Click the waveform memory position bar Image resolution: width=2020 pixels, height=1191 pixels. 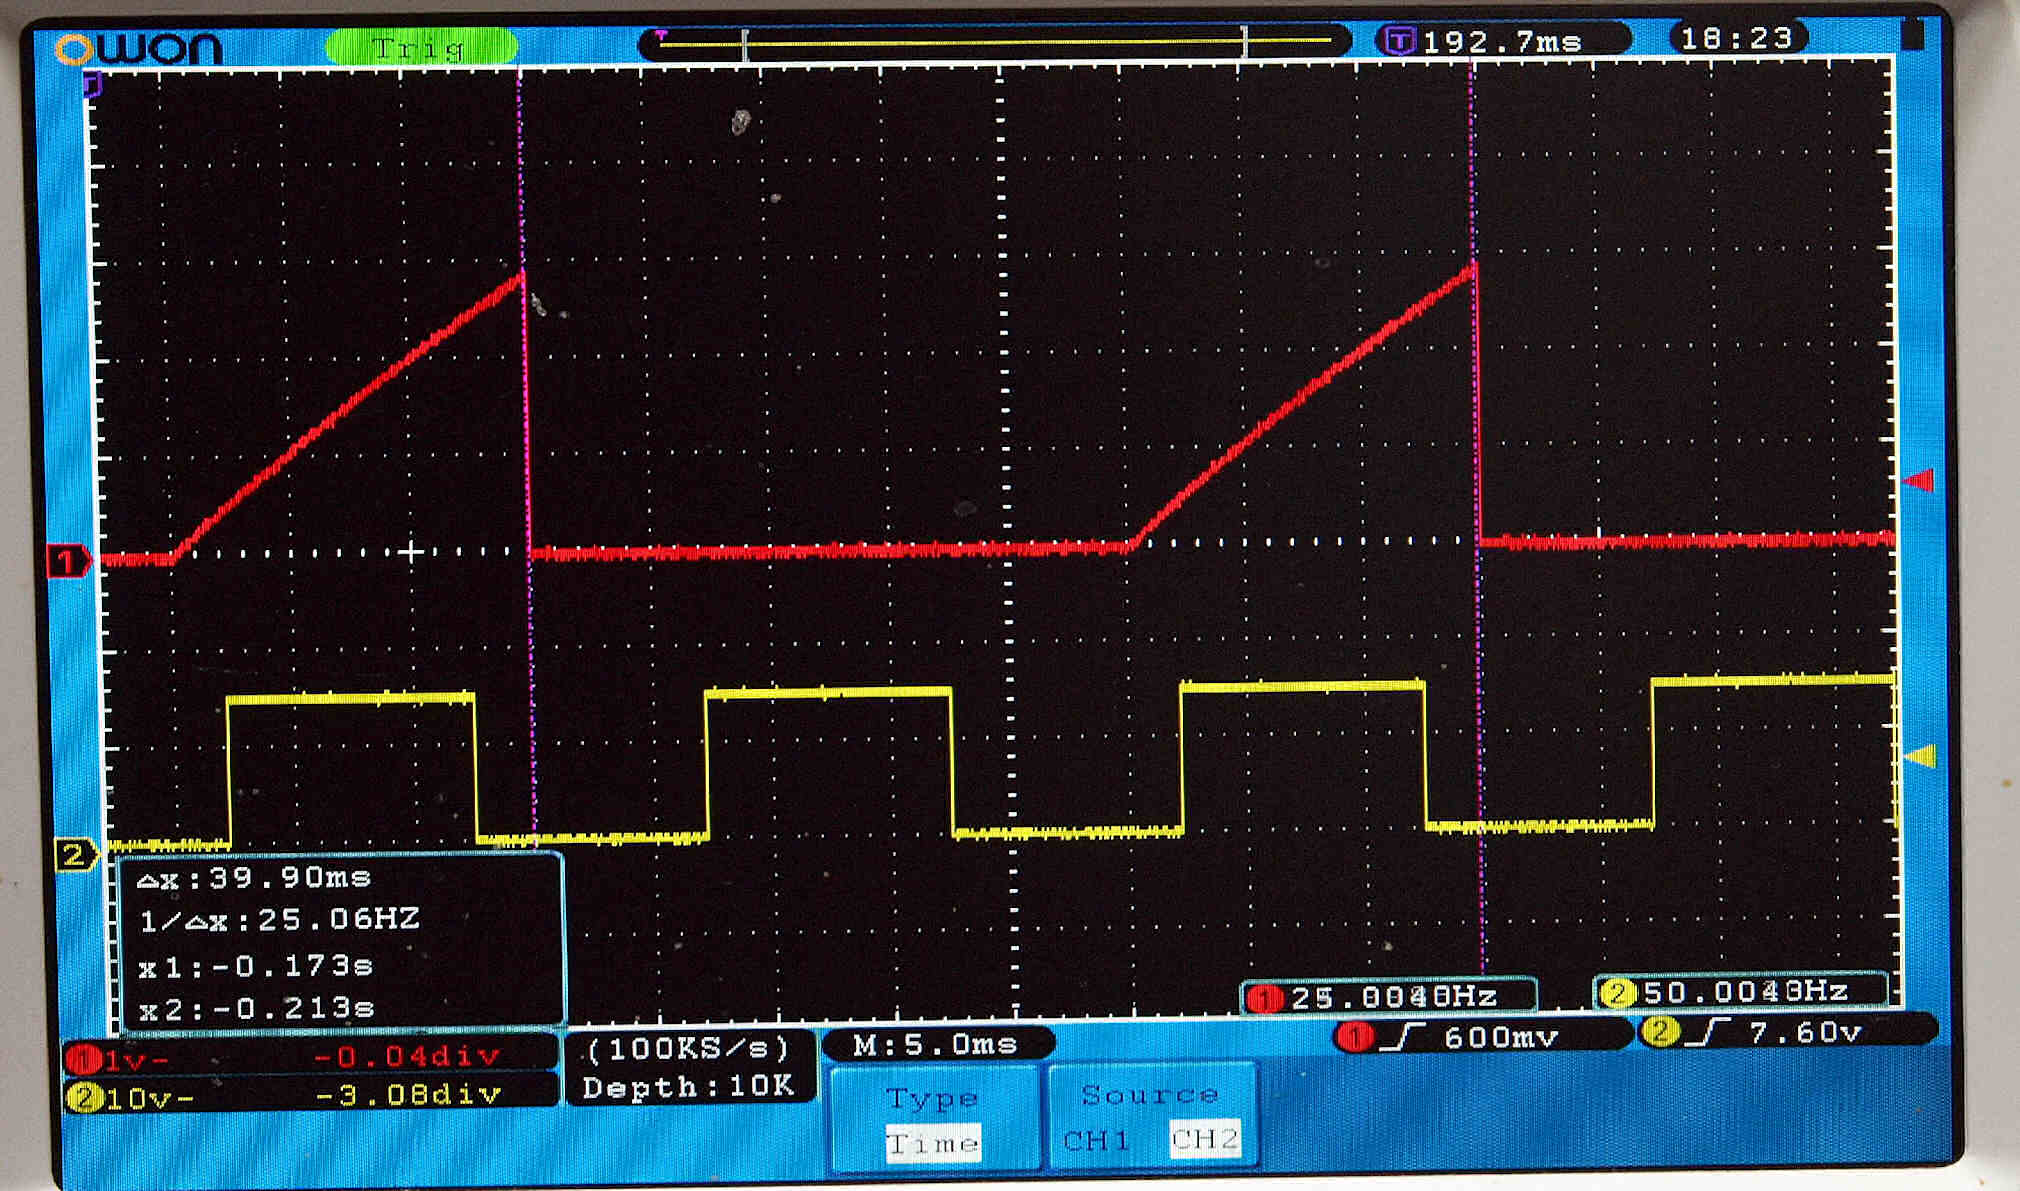[995, 43]
